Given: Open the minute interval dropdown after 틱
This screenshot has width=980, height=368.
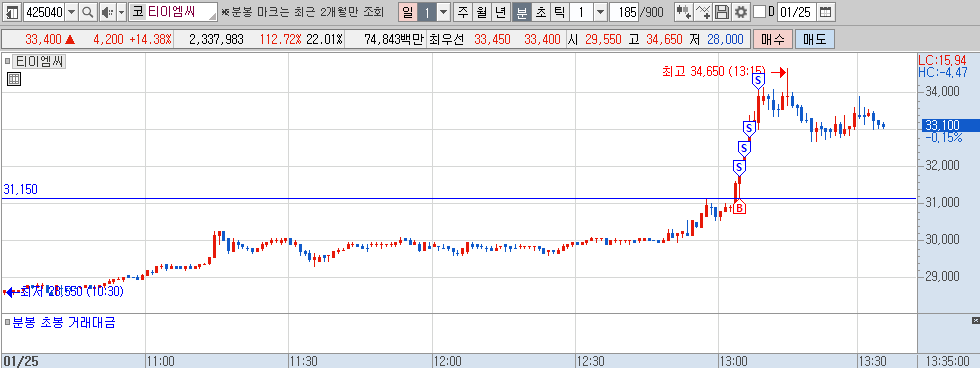Looking at the screenshot, I should click(599, 12).
